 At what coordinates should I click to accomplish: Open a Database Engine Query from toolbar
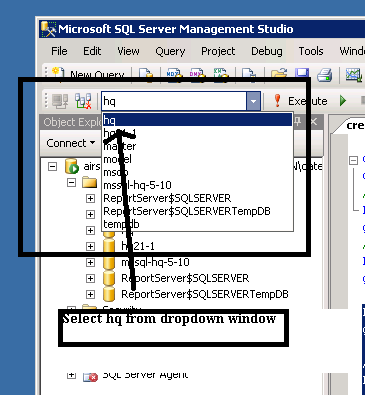(x=146, y=75)
